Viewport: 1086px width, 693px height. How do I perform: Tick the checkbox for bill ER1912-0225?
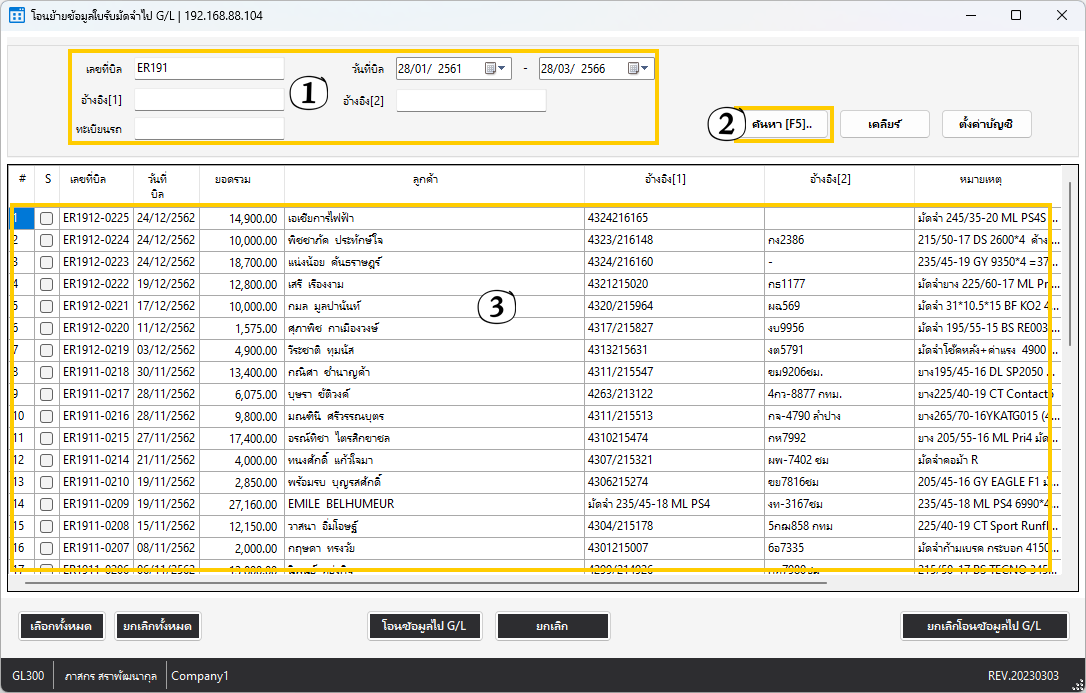[x=46, y=218]
